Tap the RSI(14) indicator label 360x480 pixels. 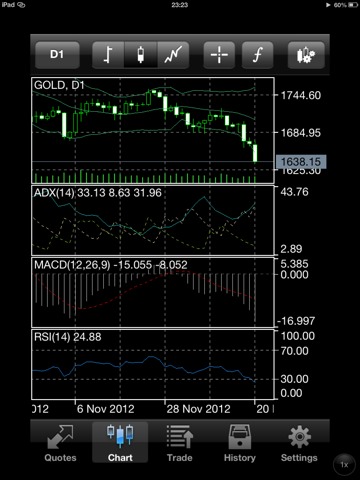point(52,337)
